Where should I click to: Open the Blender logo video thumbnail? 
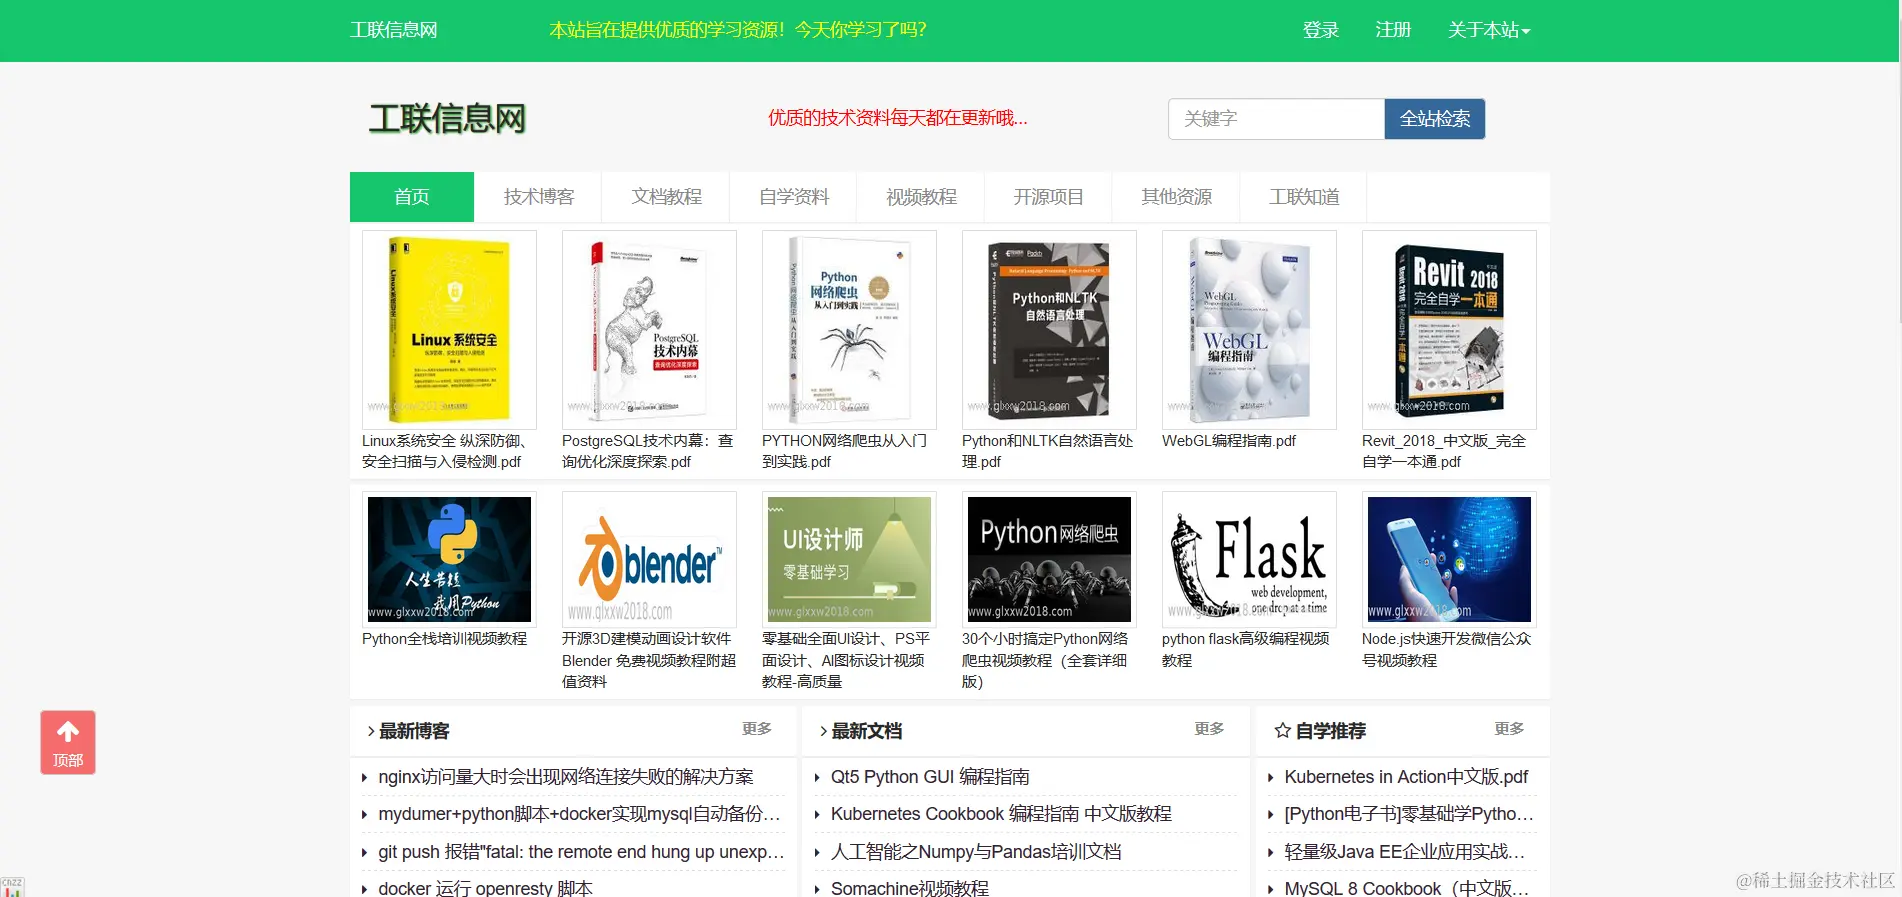[649, 559]
